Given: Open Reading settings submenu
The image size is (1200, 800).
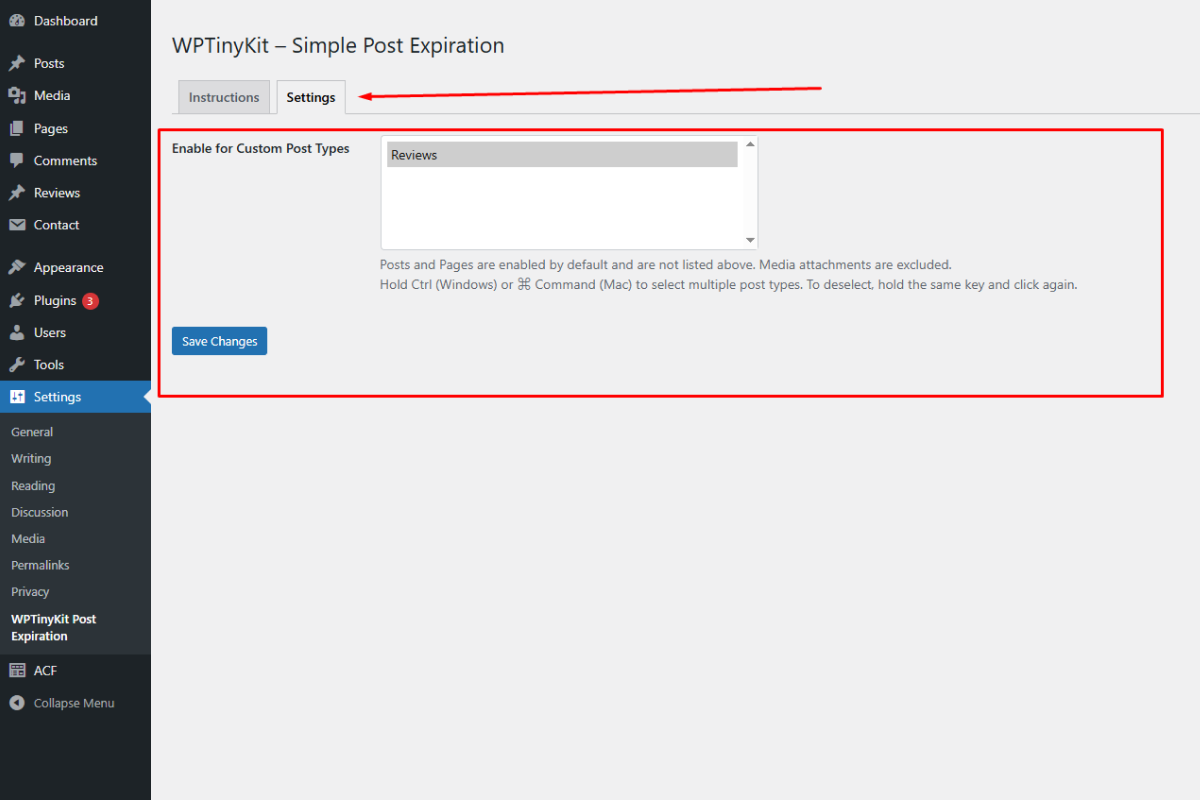Looking at the screenshot, I should click(33, 486).
